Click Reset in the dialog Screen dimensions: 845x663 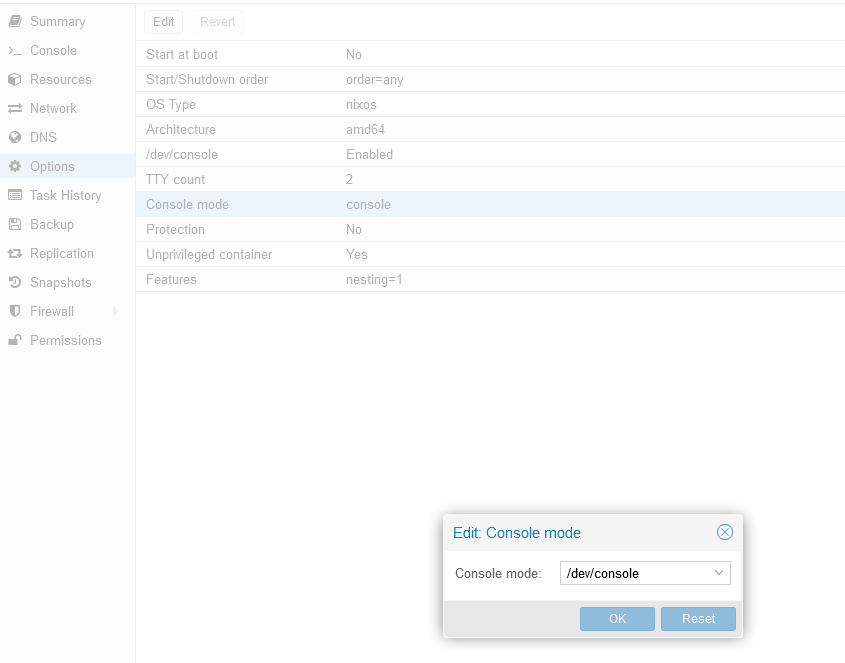698,618
